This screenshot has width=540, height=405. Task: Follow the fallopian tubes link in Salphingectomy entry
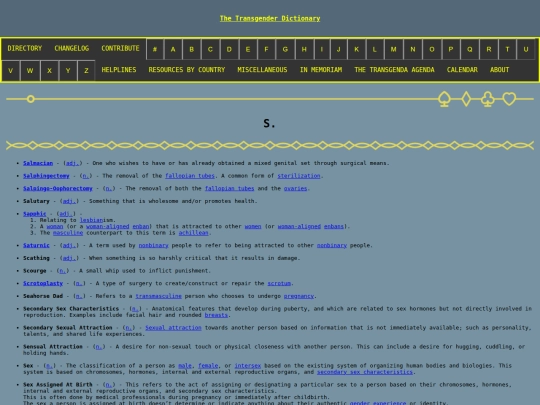click(190, 176)
